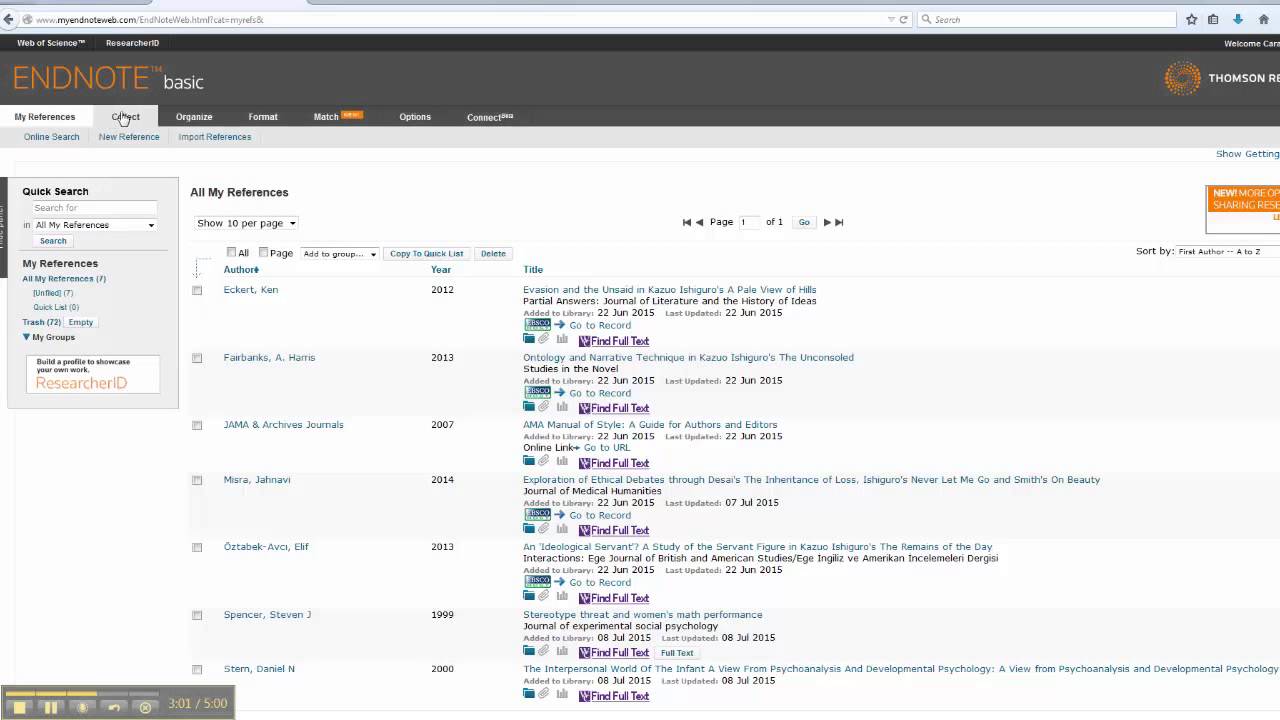Open Add to group dropdown
Screen dimensions: 1280x720
339,254
